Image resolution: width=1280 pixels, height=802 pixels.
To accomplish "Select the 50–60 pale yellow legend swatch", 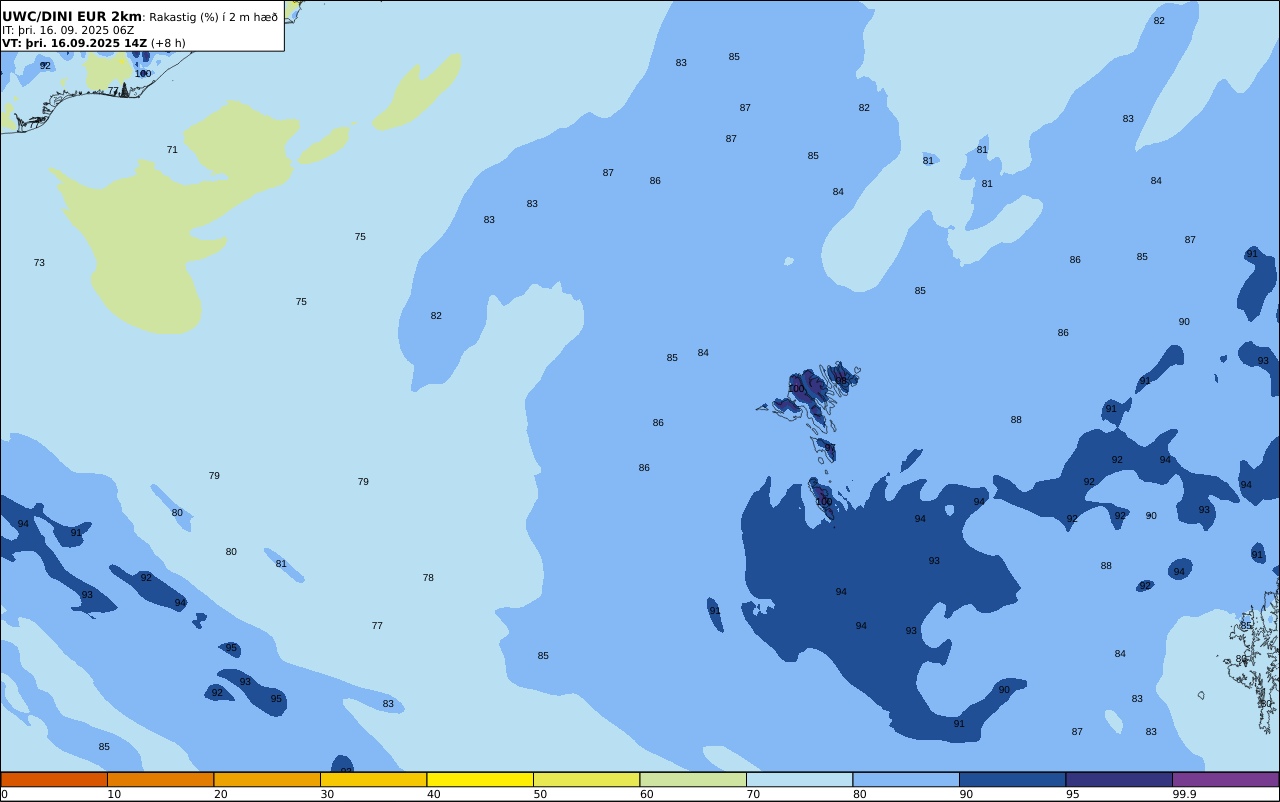I will point(586,779).
